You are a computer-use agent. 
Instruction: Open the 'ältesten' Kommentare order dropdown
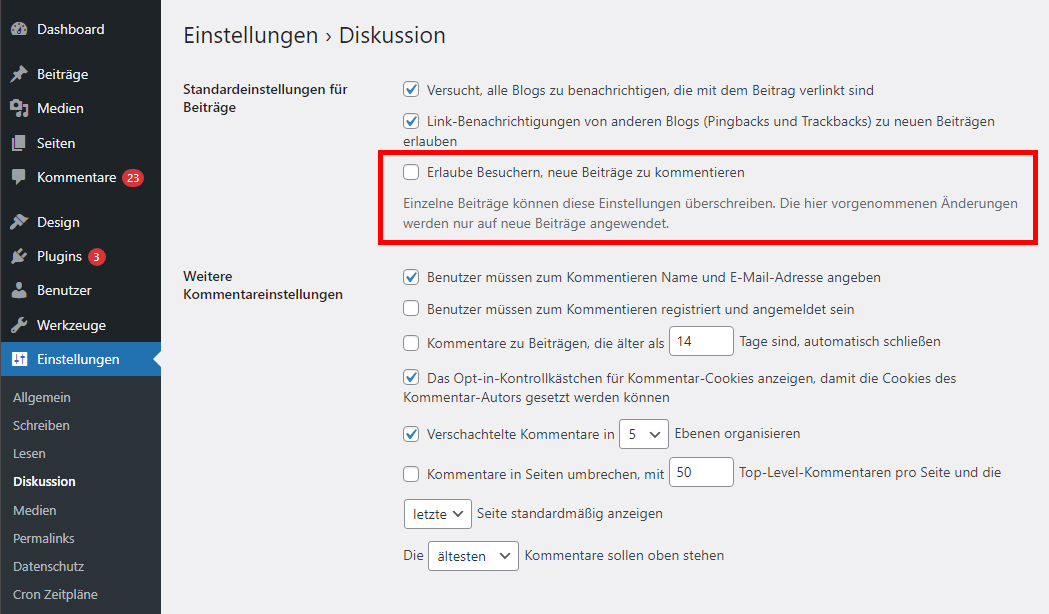point(473,556)
